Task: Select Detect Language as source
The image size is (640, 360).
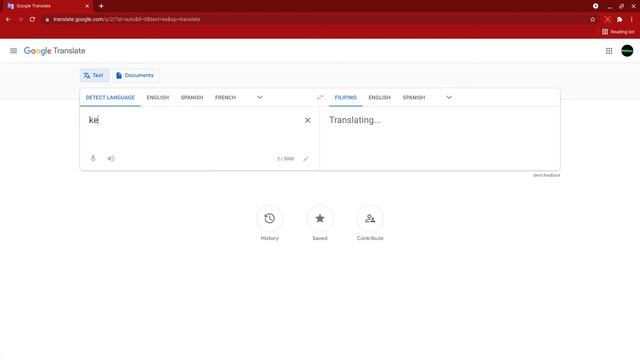Action: click(x=110, y=98)
